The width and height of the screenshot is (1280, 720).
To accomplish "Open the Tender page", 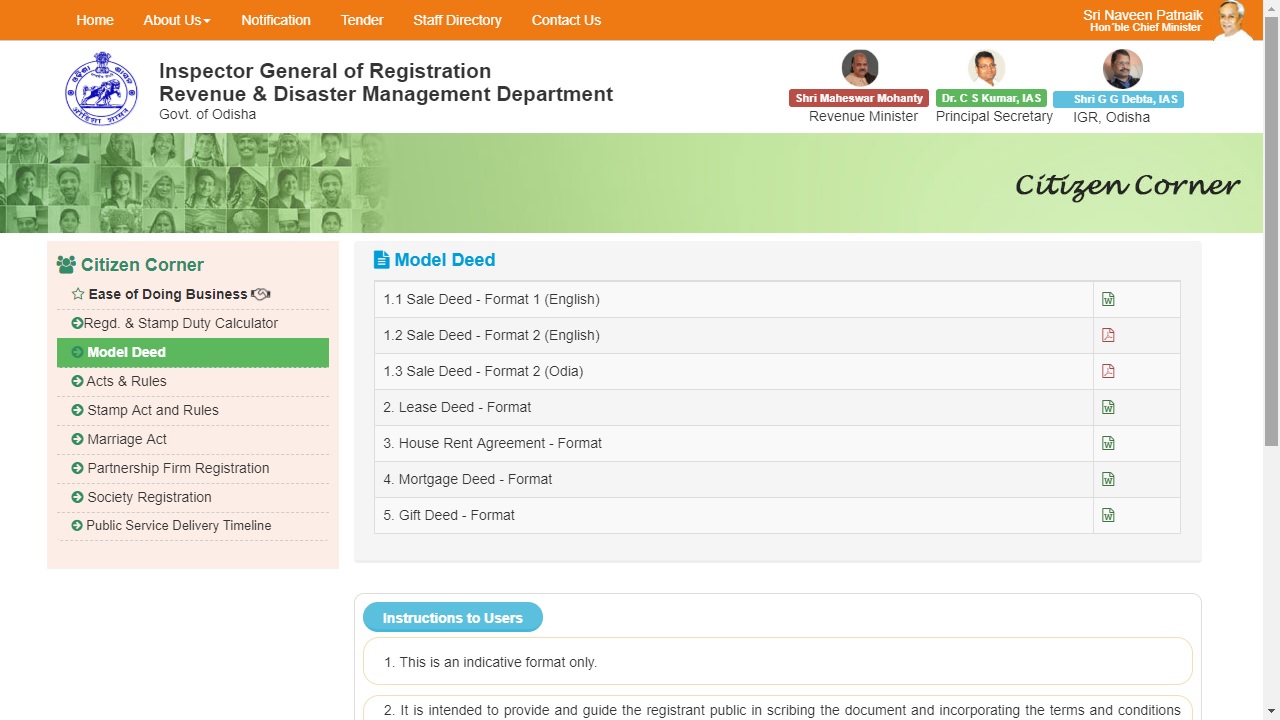I will [362, 20].
